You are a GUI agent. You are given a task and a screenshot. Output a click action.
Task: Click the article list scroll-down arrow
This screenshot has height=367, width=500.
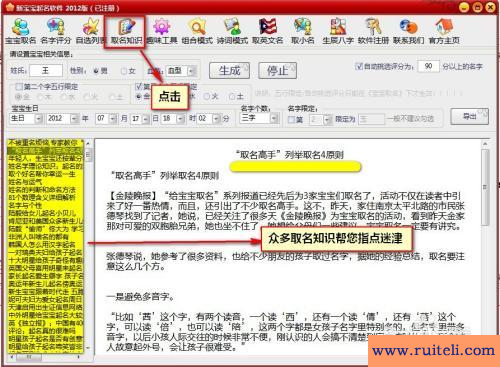tap(88, 348)
